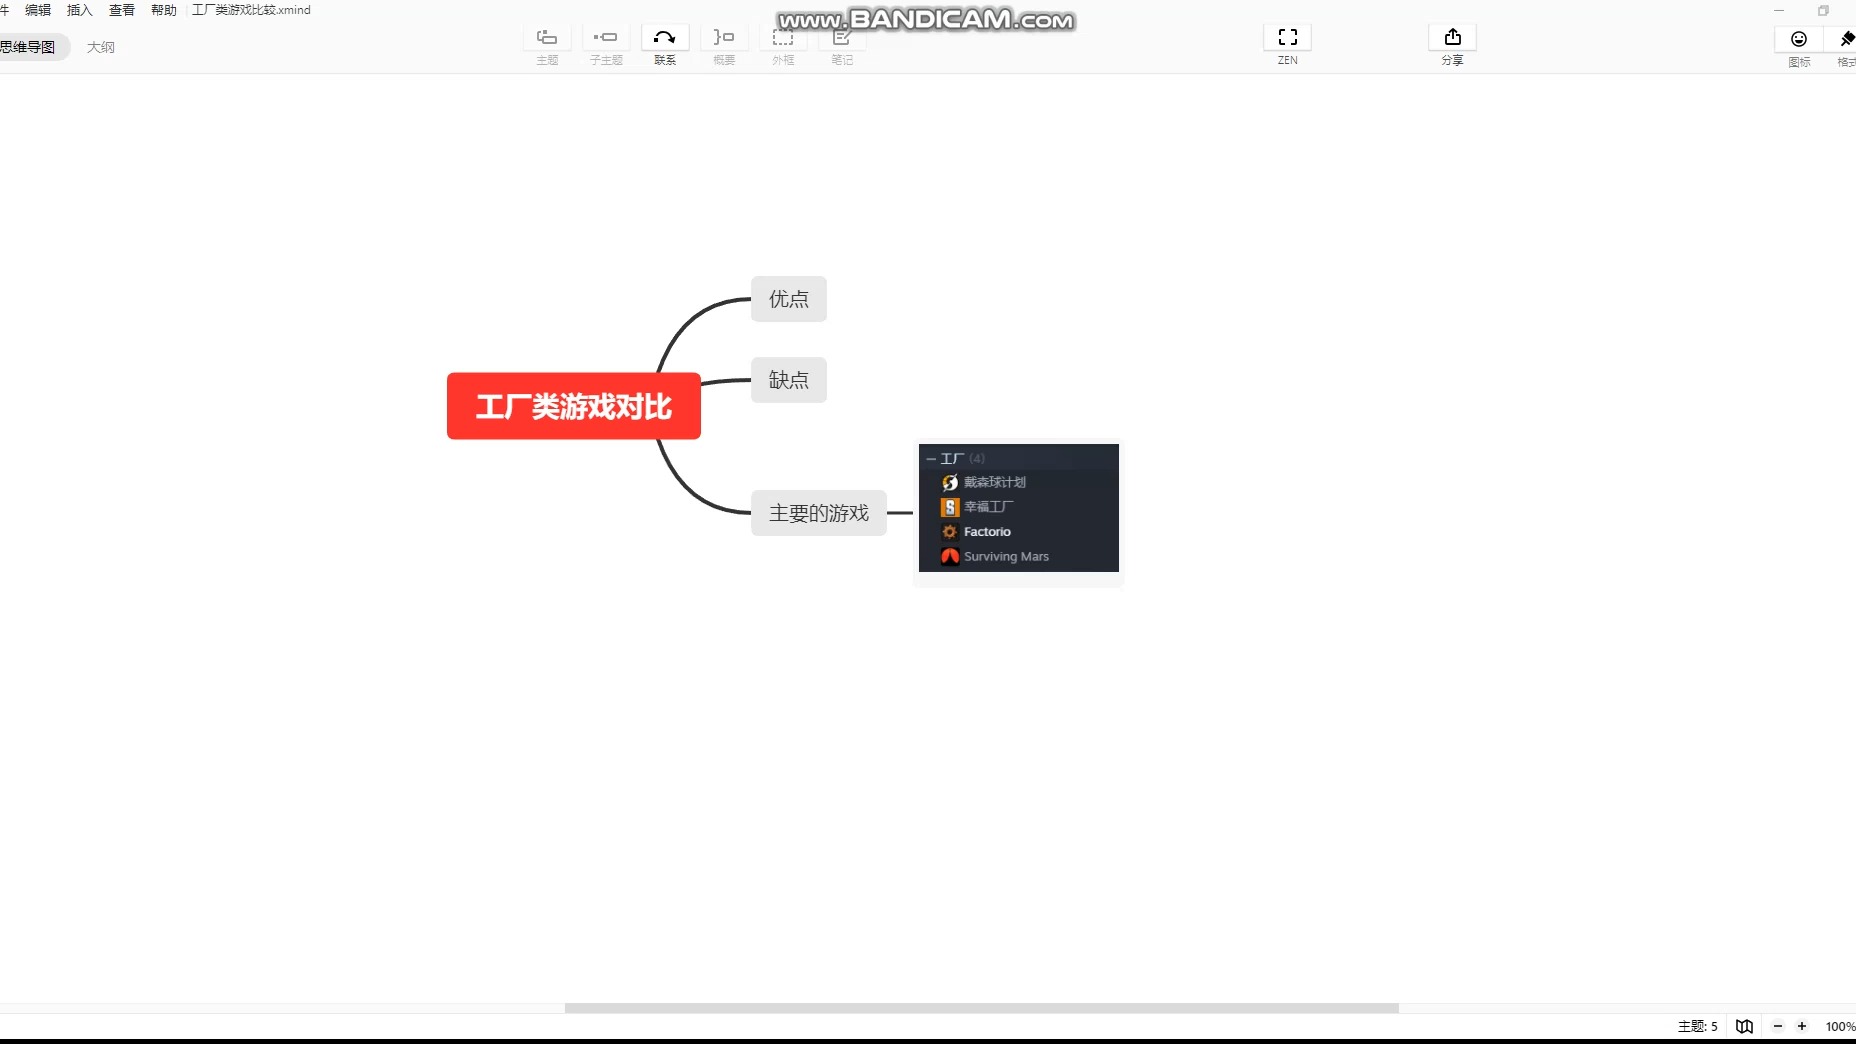
Task: Click the Summary (概要) toolbar icon
Action: [724, 37]
